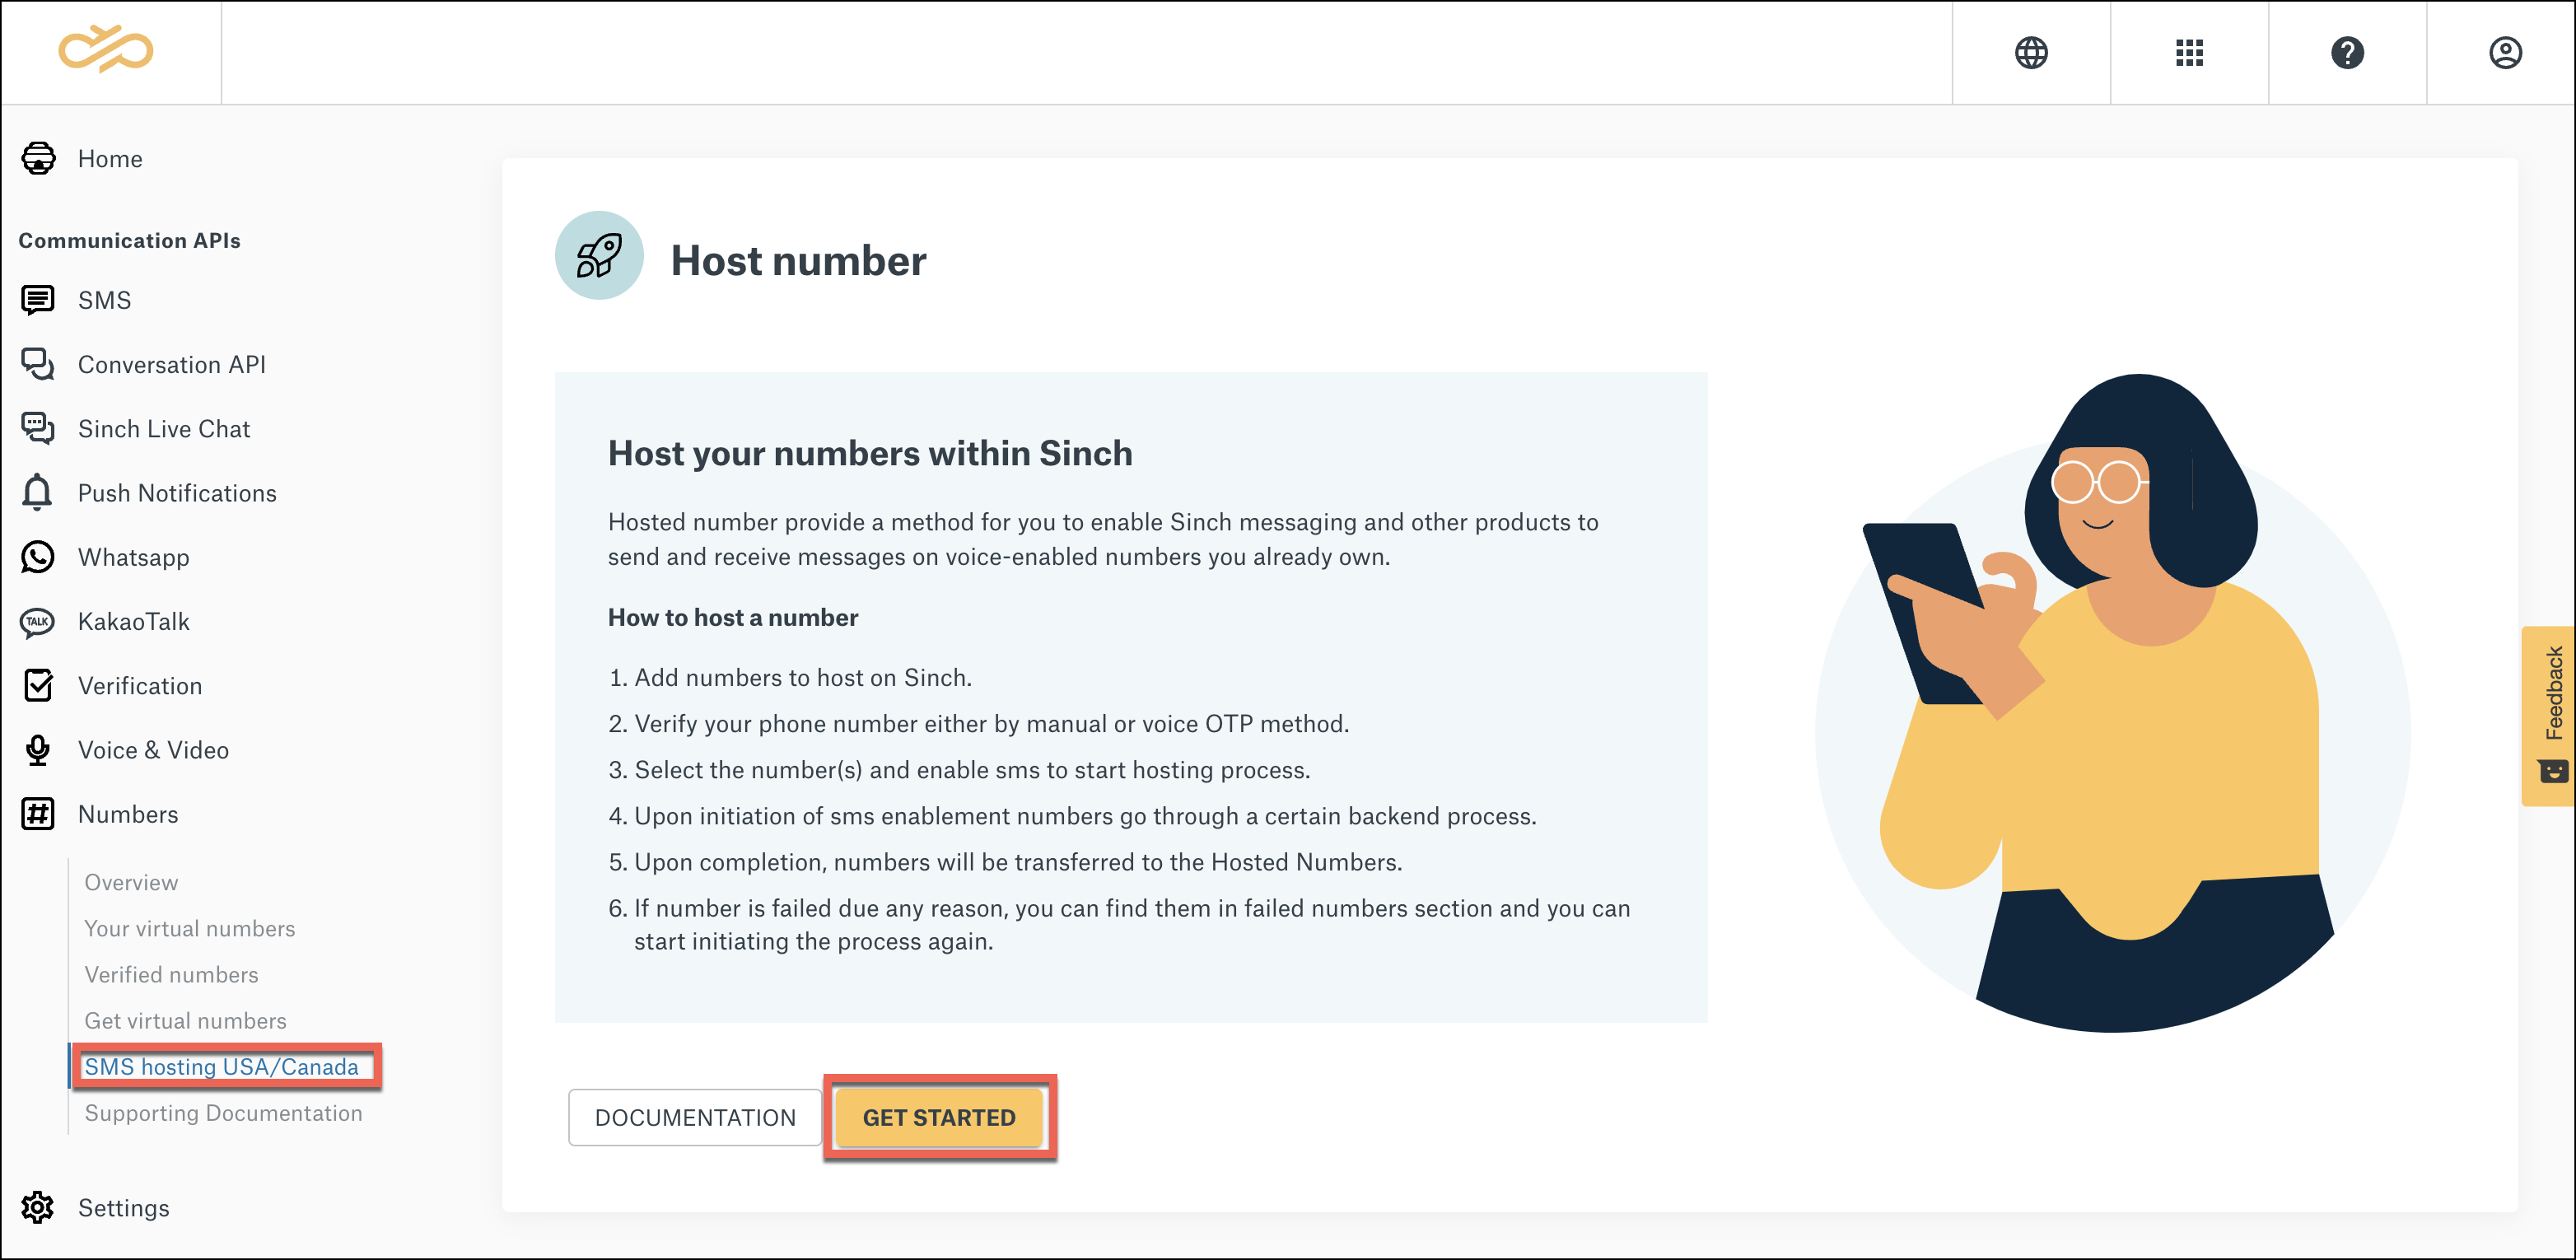2576x1260 pixels.
Task: Click the Push Notifications bell icon
Action: 37,493
